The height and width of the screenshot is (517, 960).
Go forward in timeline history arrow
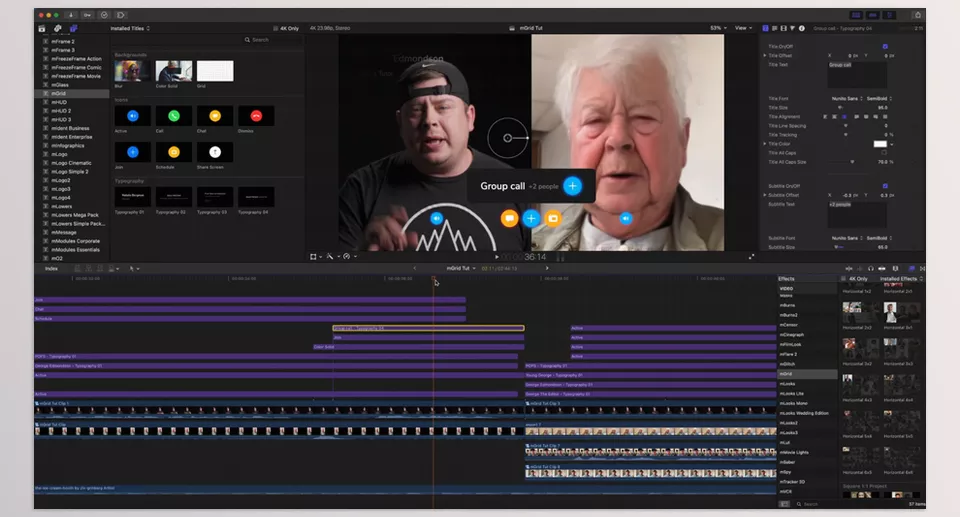point(547,268)
